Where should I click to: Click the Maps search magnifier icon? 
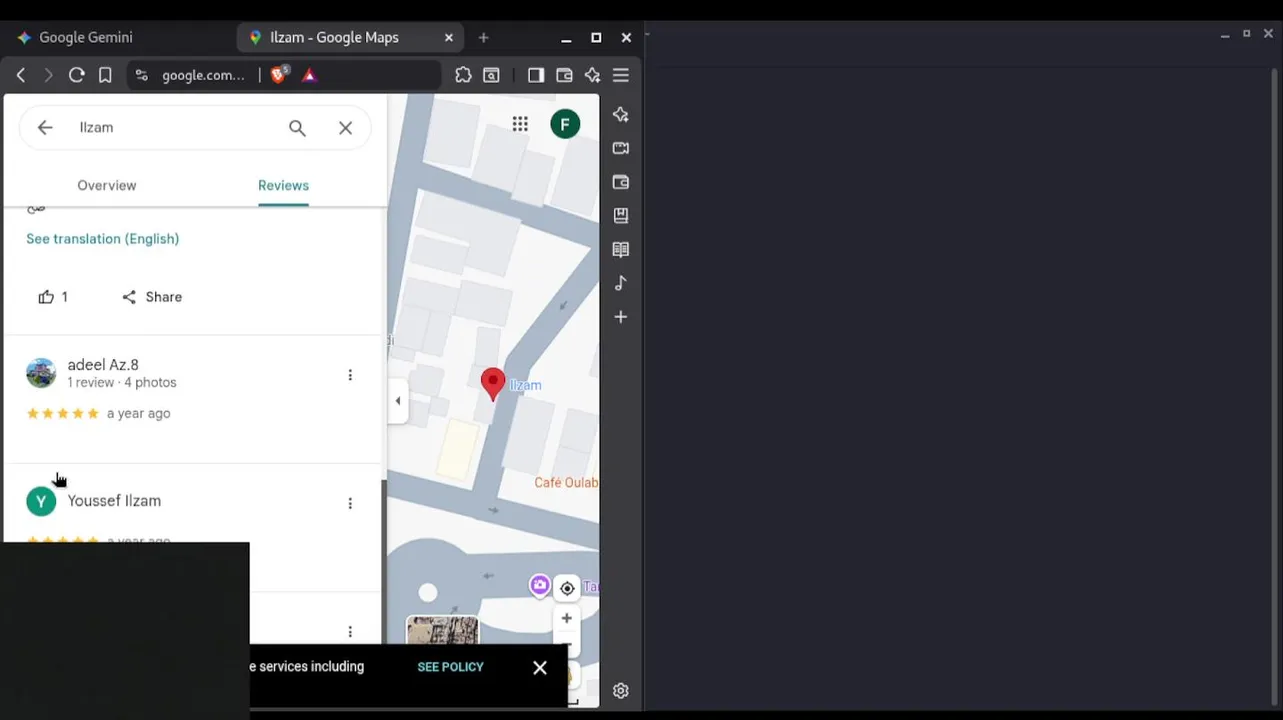point(297,127)
